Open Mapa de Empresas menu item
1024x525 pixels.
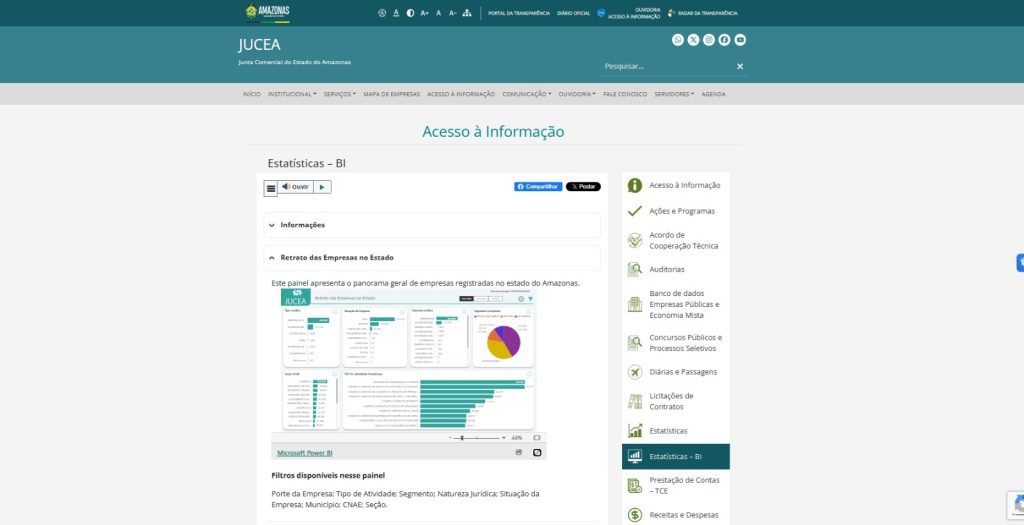391,94
